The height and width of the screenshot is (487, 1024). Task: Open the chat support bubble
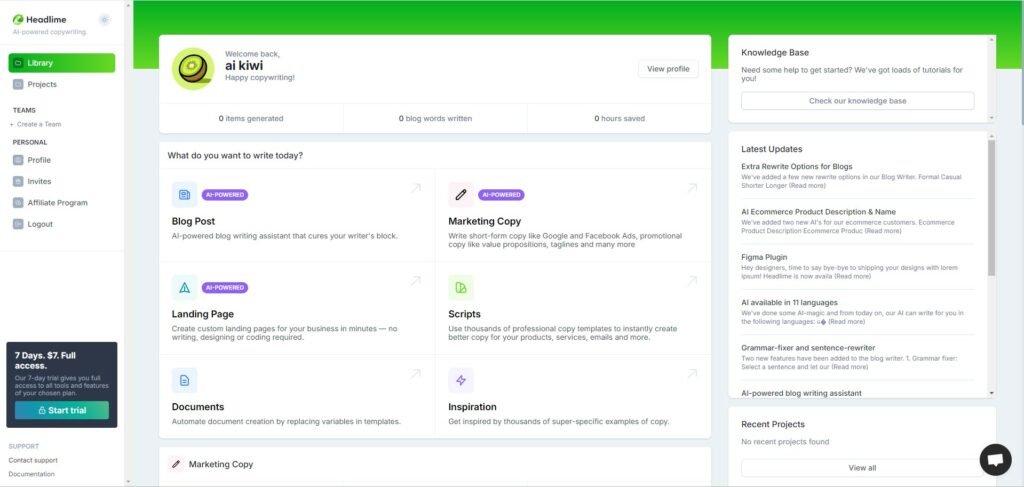(x=995, y=460)
